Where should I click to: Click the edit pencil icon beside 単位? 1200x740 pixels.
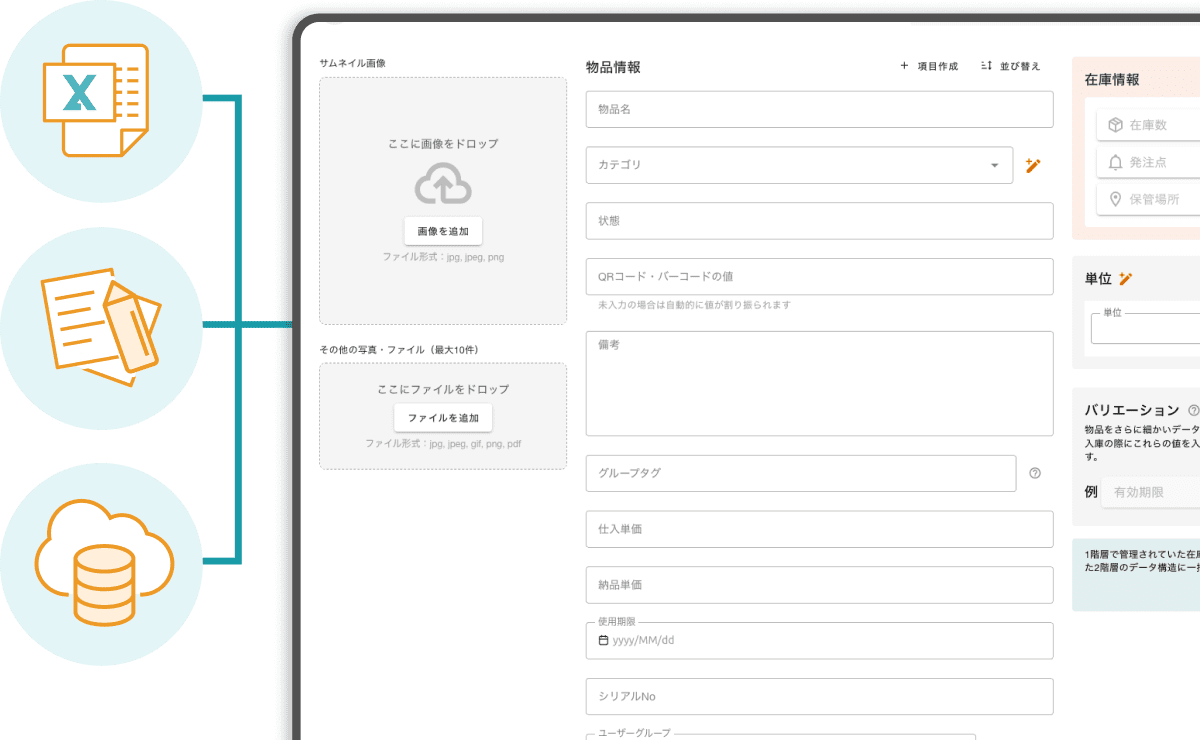coord(1126,278)
